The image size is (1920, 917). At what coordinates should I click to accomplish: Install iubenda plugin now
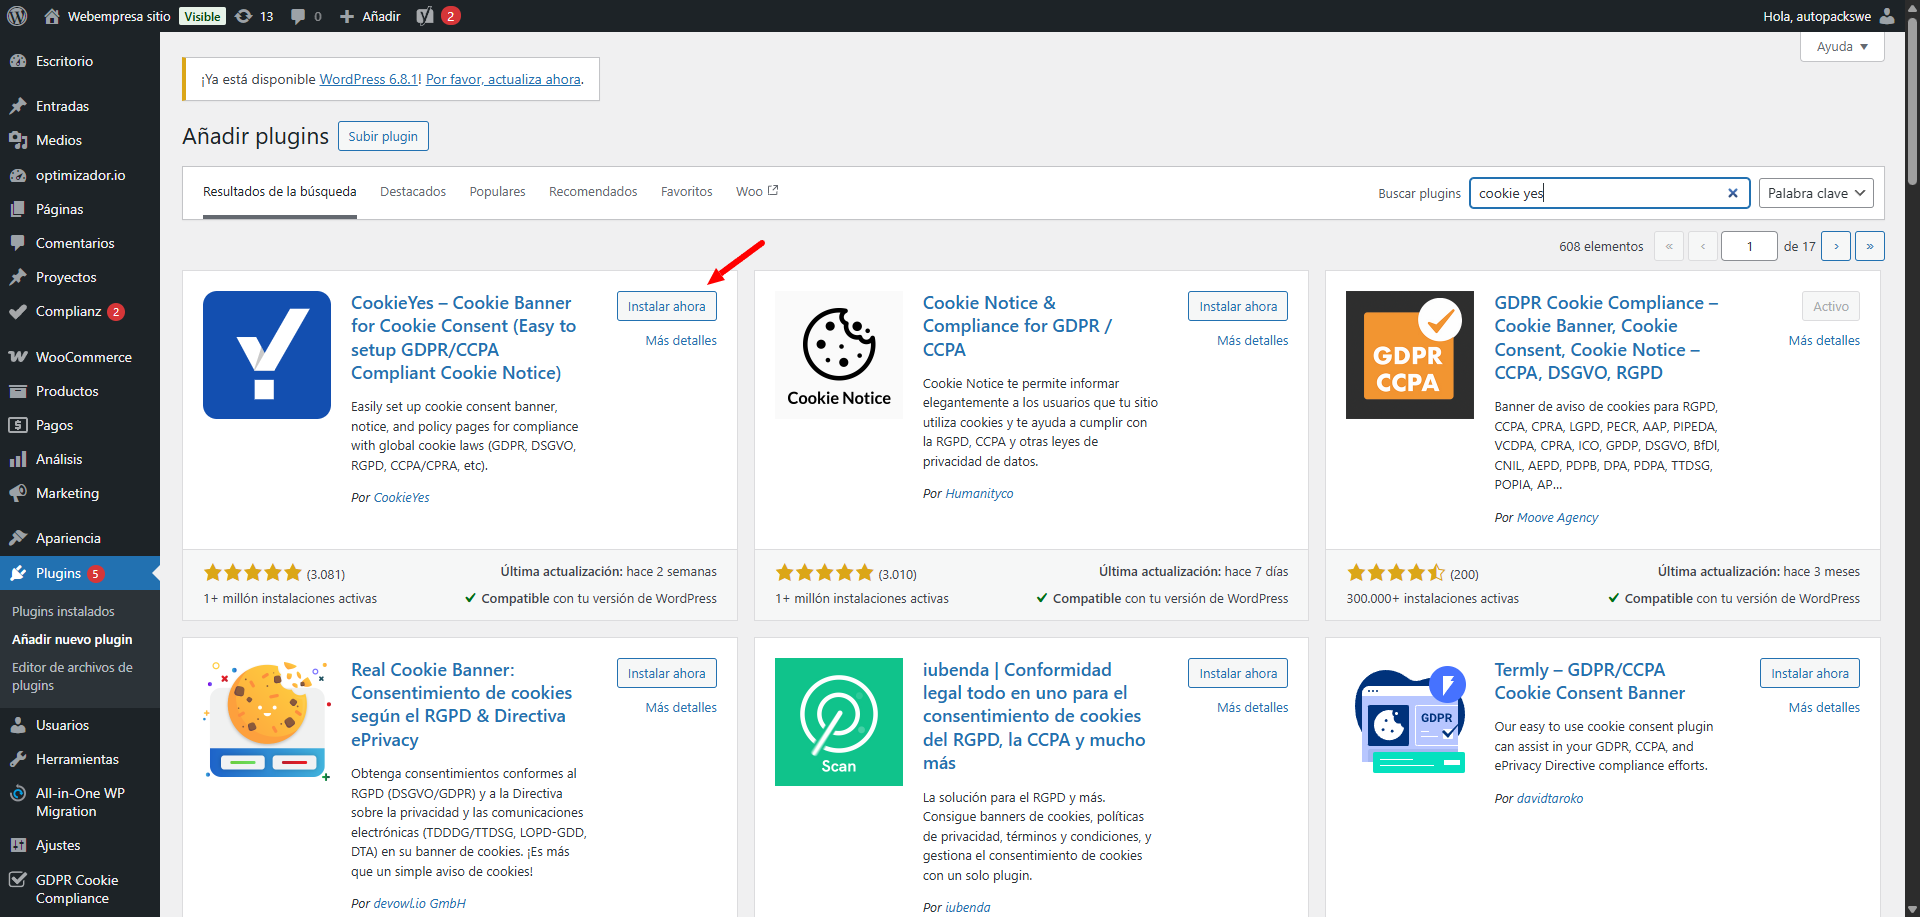[x=1238, y=673]
